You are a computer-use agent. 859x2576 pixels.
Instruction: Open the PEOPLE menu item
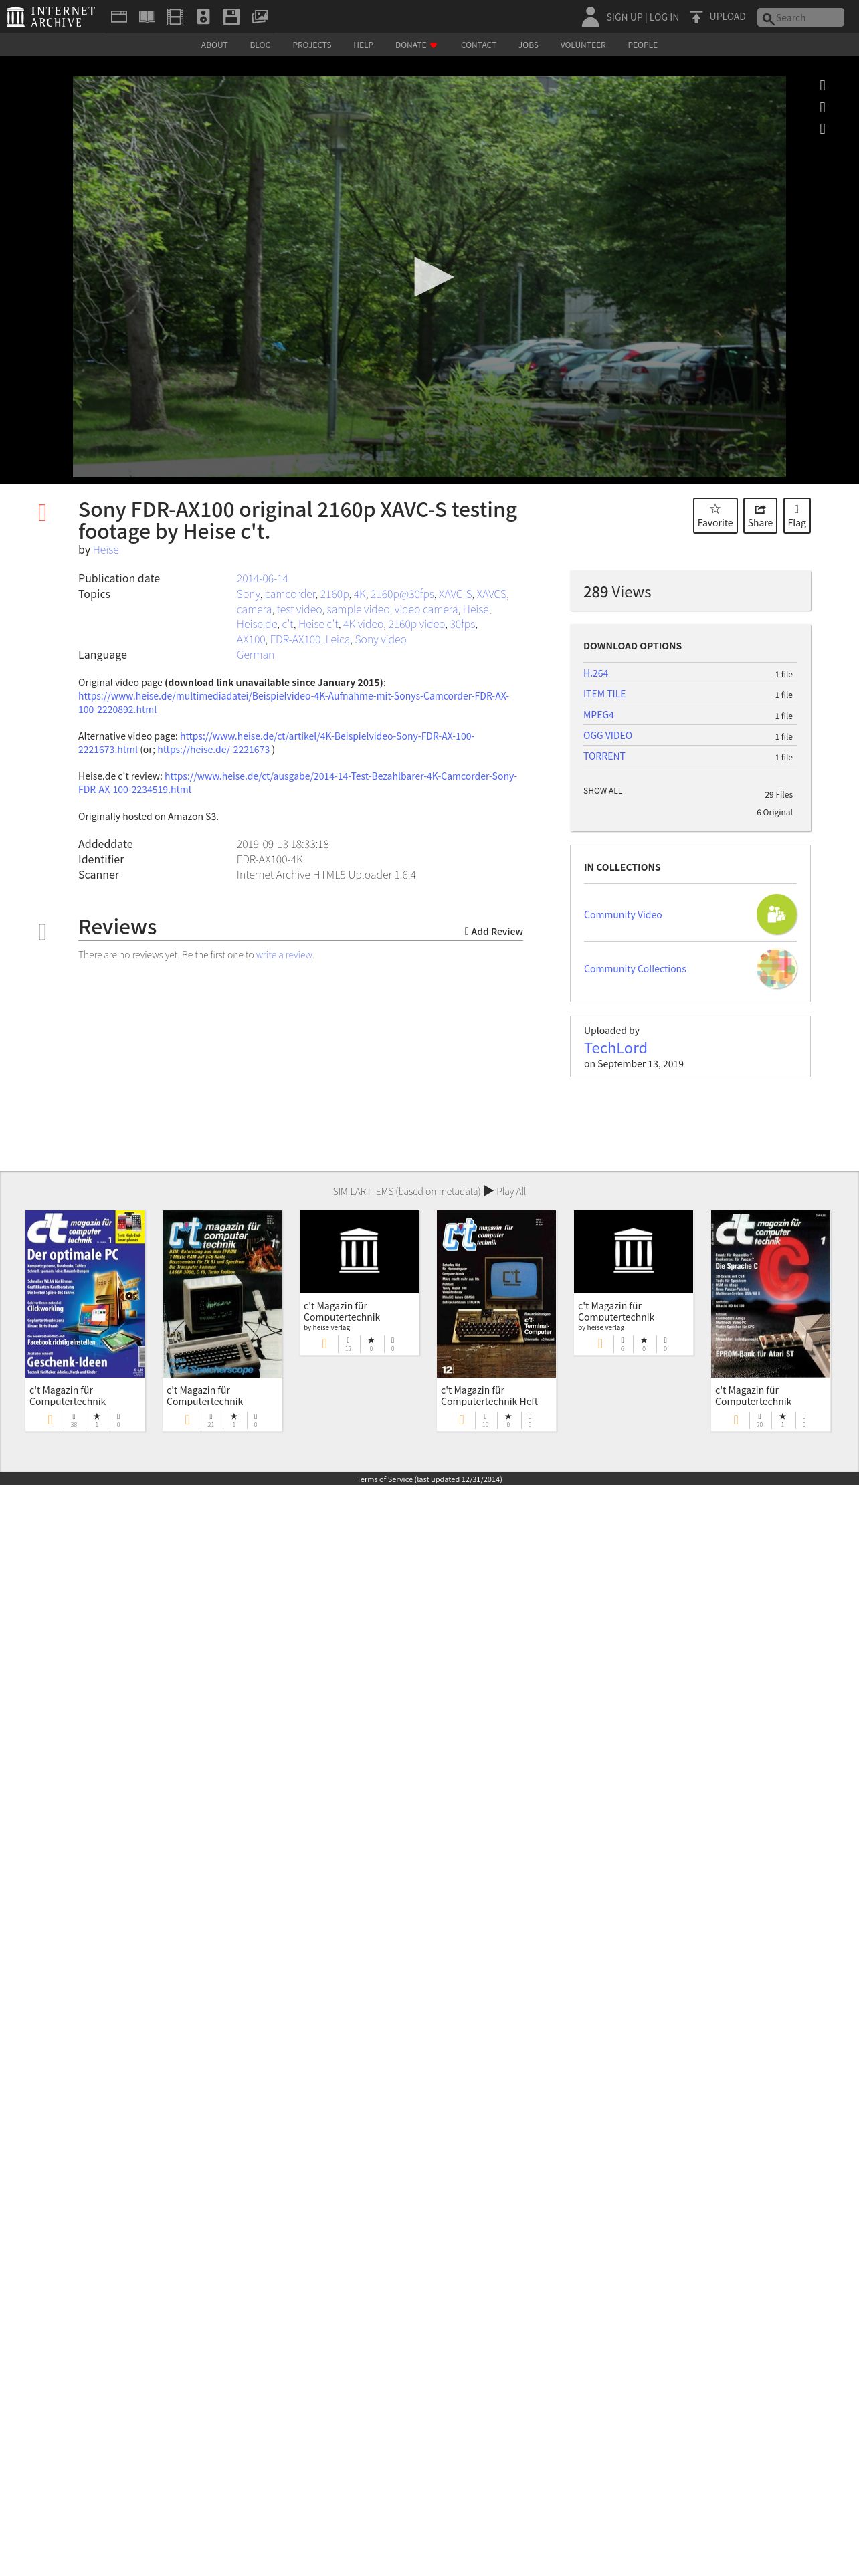click(x=642, y=45)
